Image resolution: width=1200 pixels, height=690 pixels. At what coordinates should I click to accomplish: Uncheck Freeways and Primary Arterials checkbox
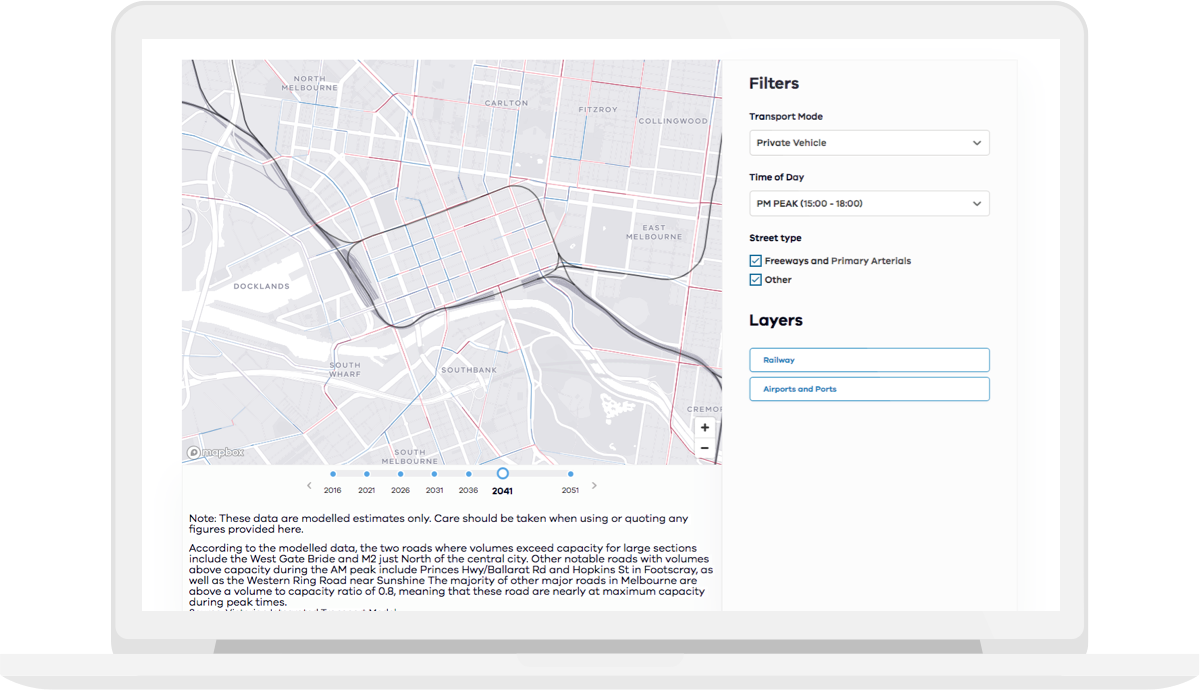[756, 261]
